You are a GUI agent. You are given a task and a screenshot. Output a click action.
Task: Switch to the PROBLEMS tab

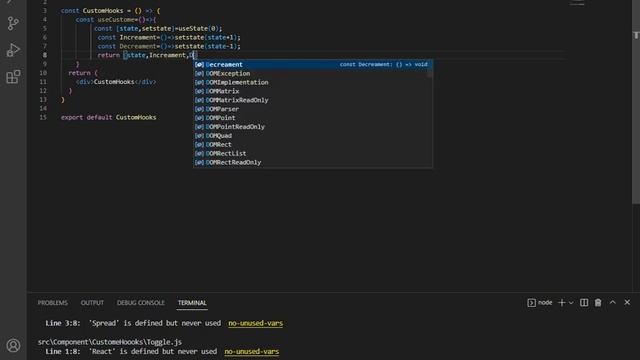point(53,303)
